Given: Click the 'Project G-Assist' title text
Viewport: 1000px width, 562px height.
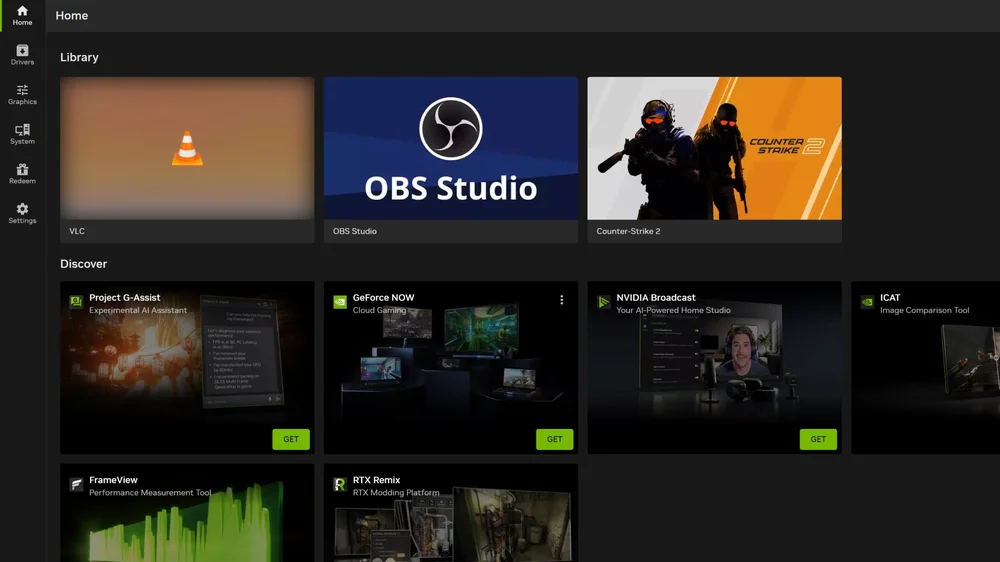Looking at the screenshot, I should 124,297.
